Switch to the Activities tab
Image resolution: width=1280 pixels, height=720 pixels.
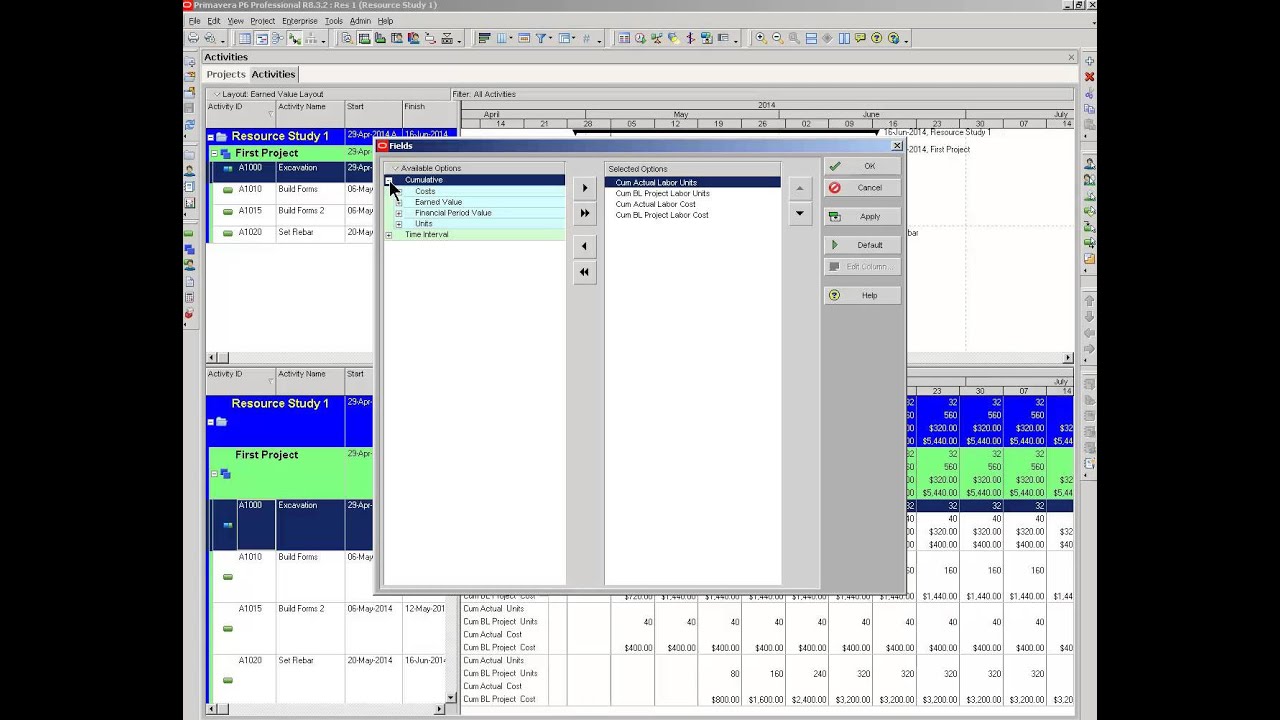tap(273, 74)
